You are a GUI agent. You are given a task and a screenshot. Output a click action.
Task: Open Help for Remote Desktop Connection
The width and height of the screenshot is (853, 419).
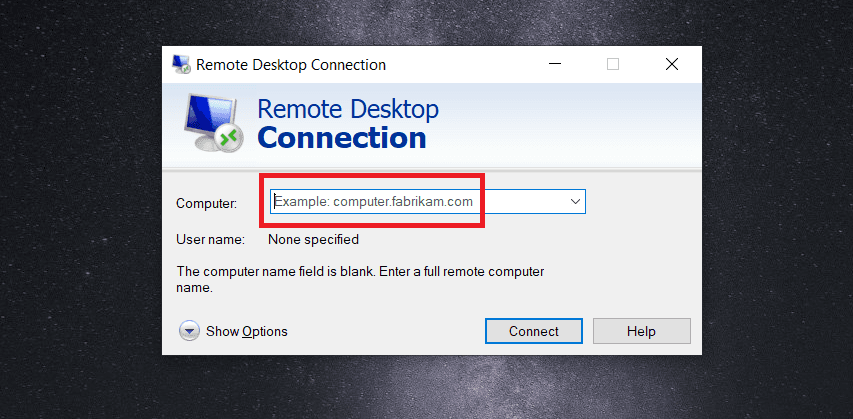tap(641, 331)
